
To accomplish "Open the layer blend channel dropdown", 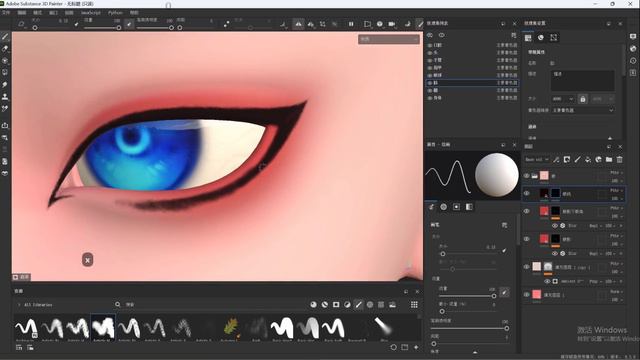I will point(537,160).
